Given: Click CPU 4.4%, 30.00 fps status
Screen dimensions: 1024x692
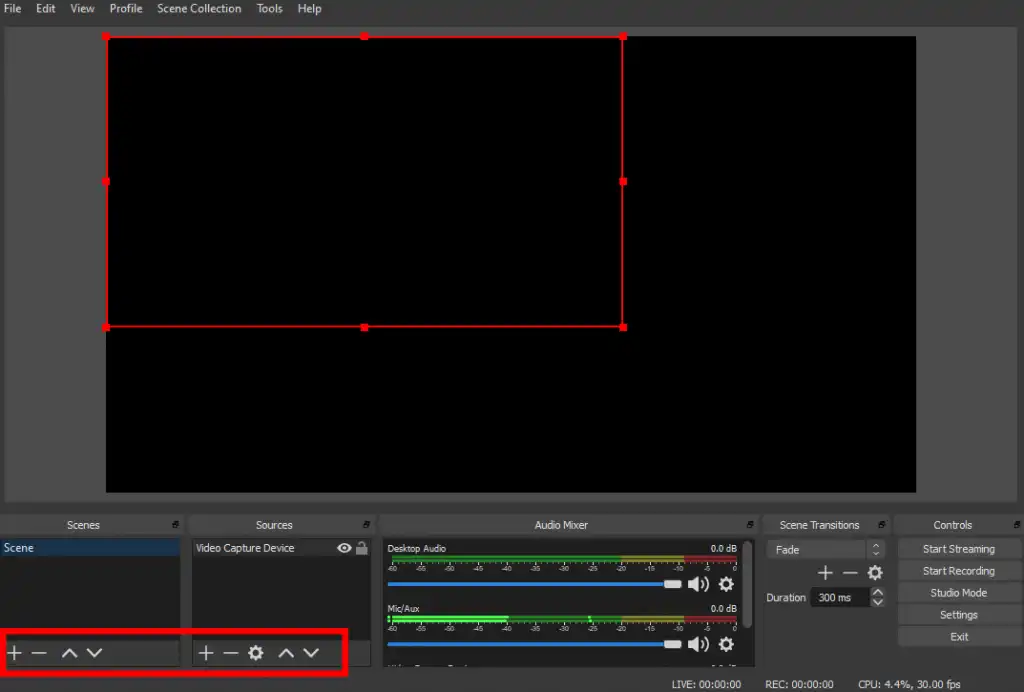Looking at the screenshot, I should click(x=909, y=684).
